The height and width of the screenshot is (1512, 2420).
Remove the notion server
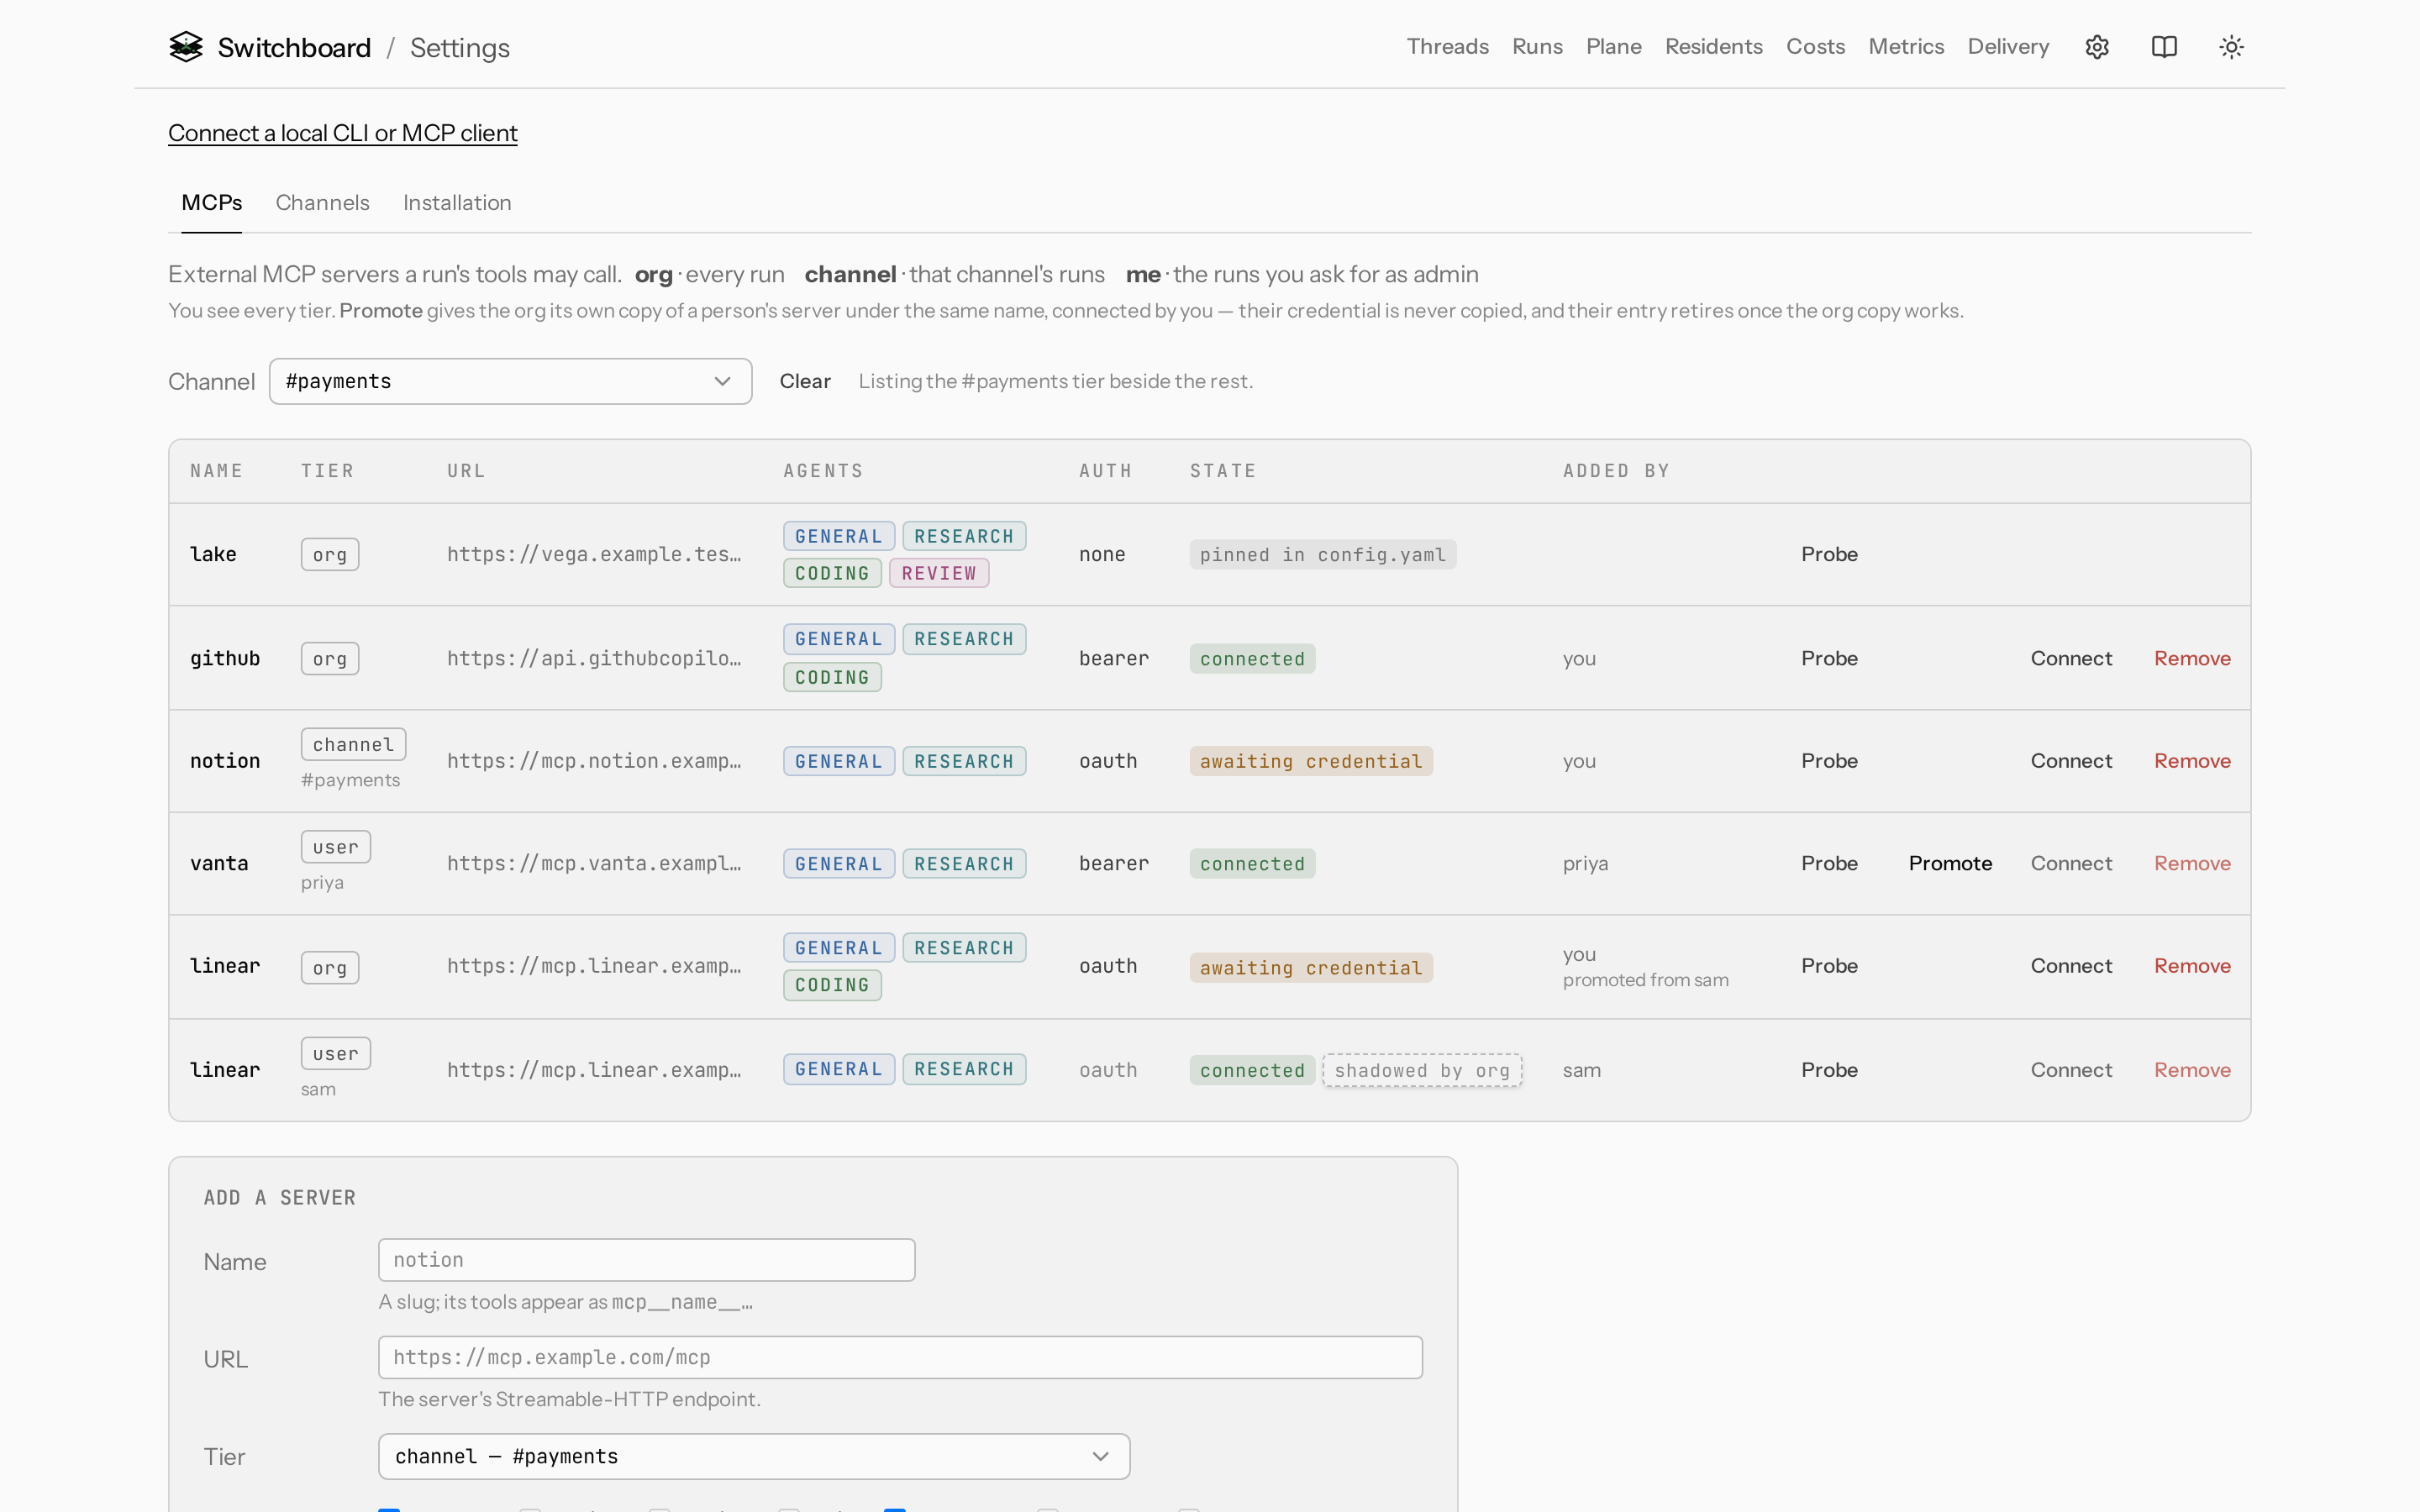tap(2192, 761)
